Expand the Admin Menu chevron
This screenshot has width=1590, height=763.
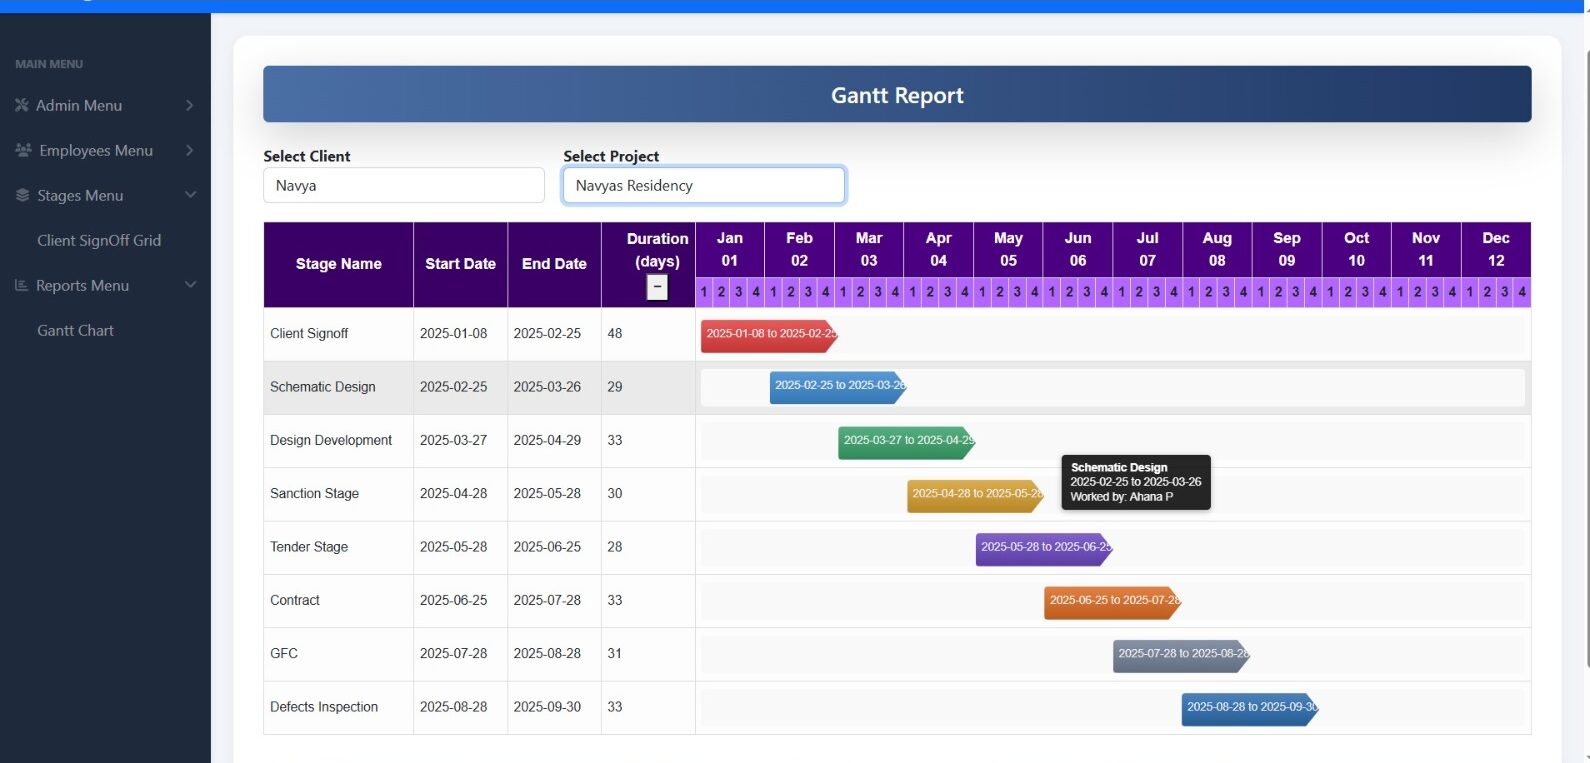pyautogui.click(x=189, y=105)
